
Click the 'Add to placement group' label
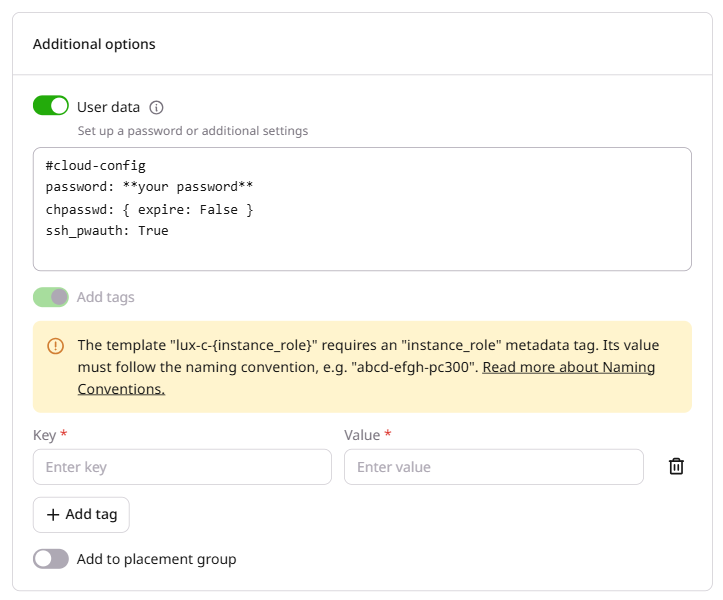point(156,559)
